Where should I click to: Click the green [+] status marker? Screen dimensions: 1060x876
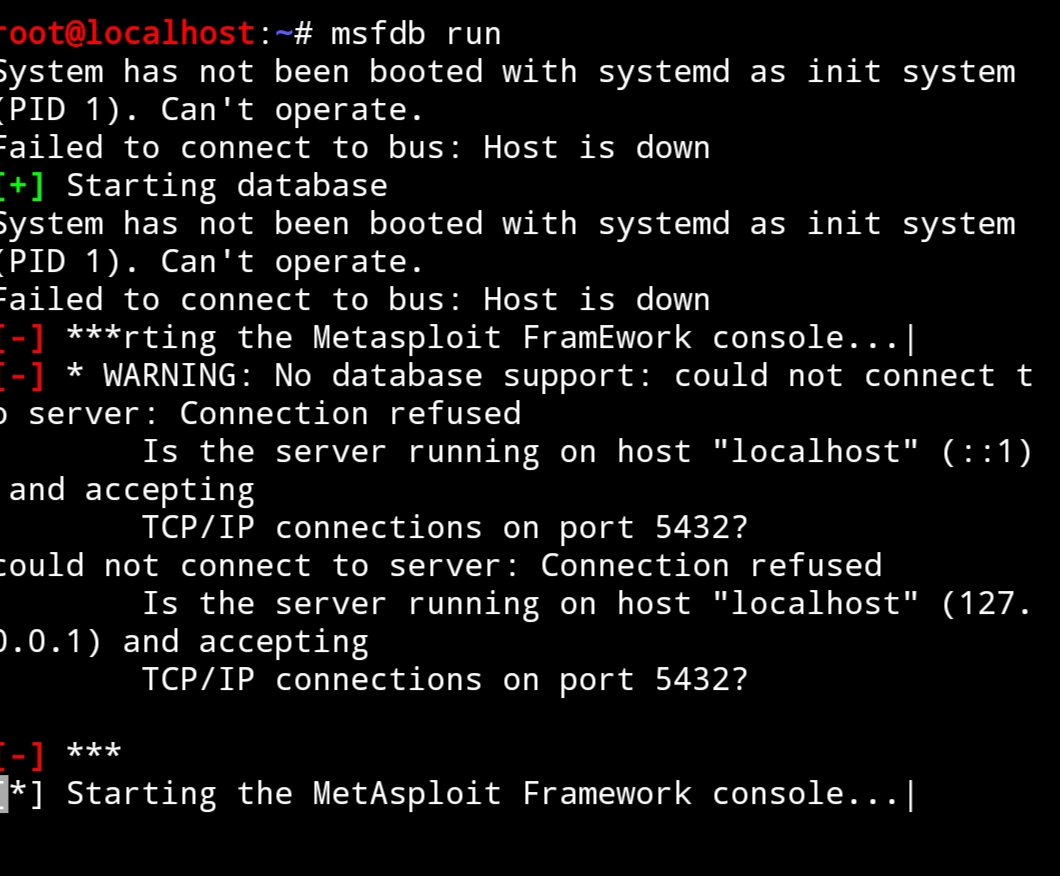(x=22, y=186)
